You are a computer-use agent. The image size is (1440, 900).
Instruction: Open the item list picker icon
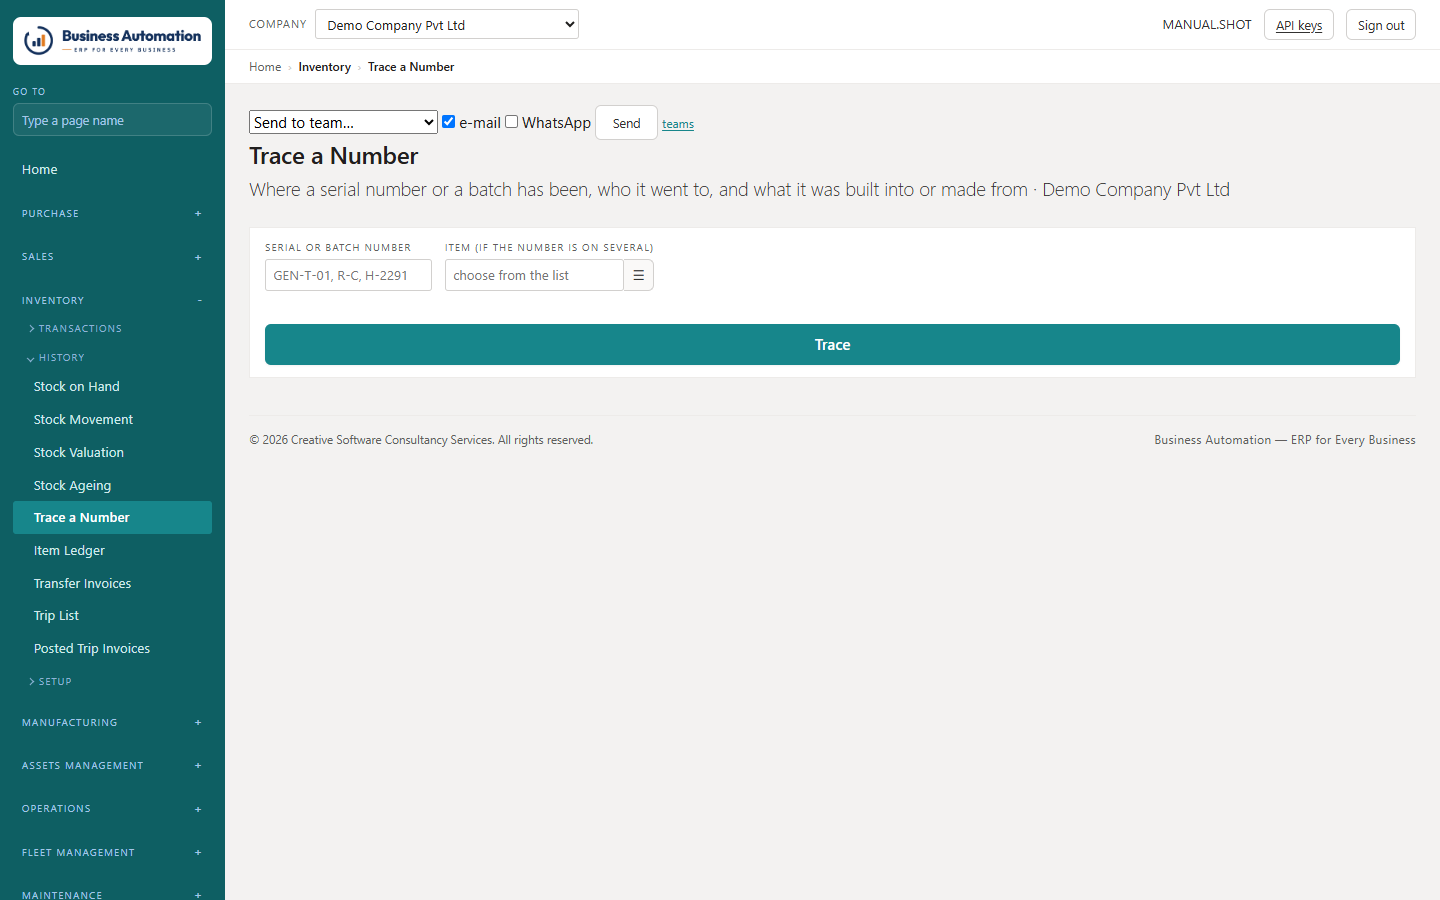click(x=638, y=275)
